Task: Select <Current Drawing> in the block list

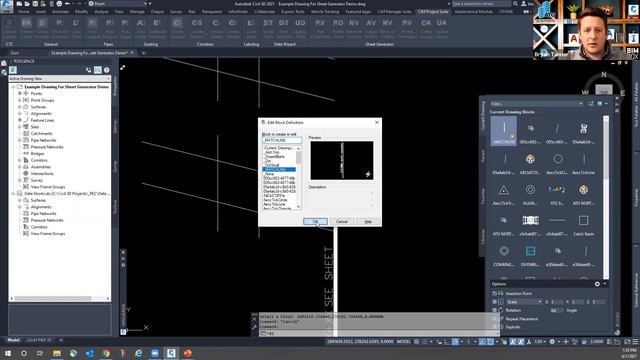Action: click(x=279, y=148)
